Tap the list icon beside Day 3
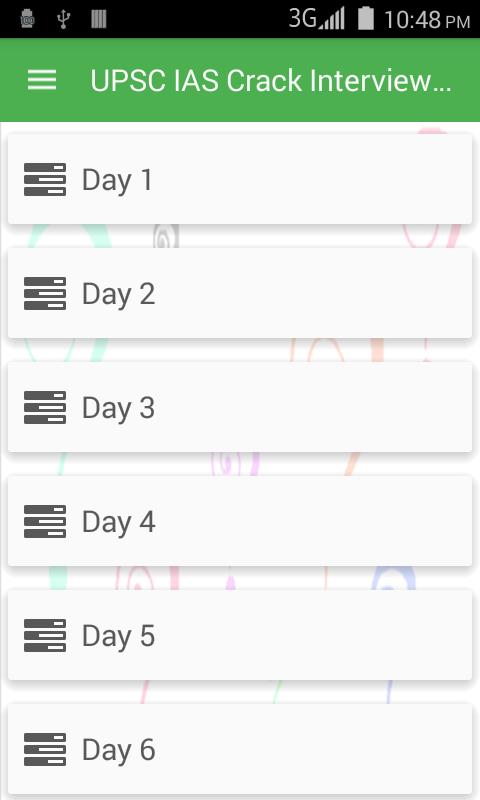Screen dimensions: 480x800 click(x=45, y=407)
